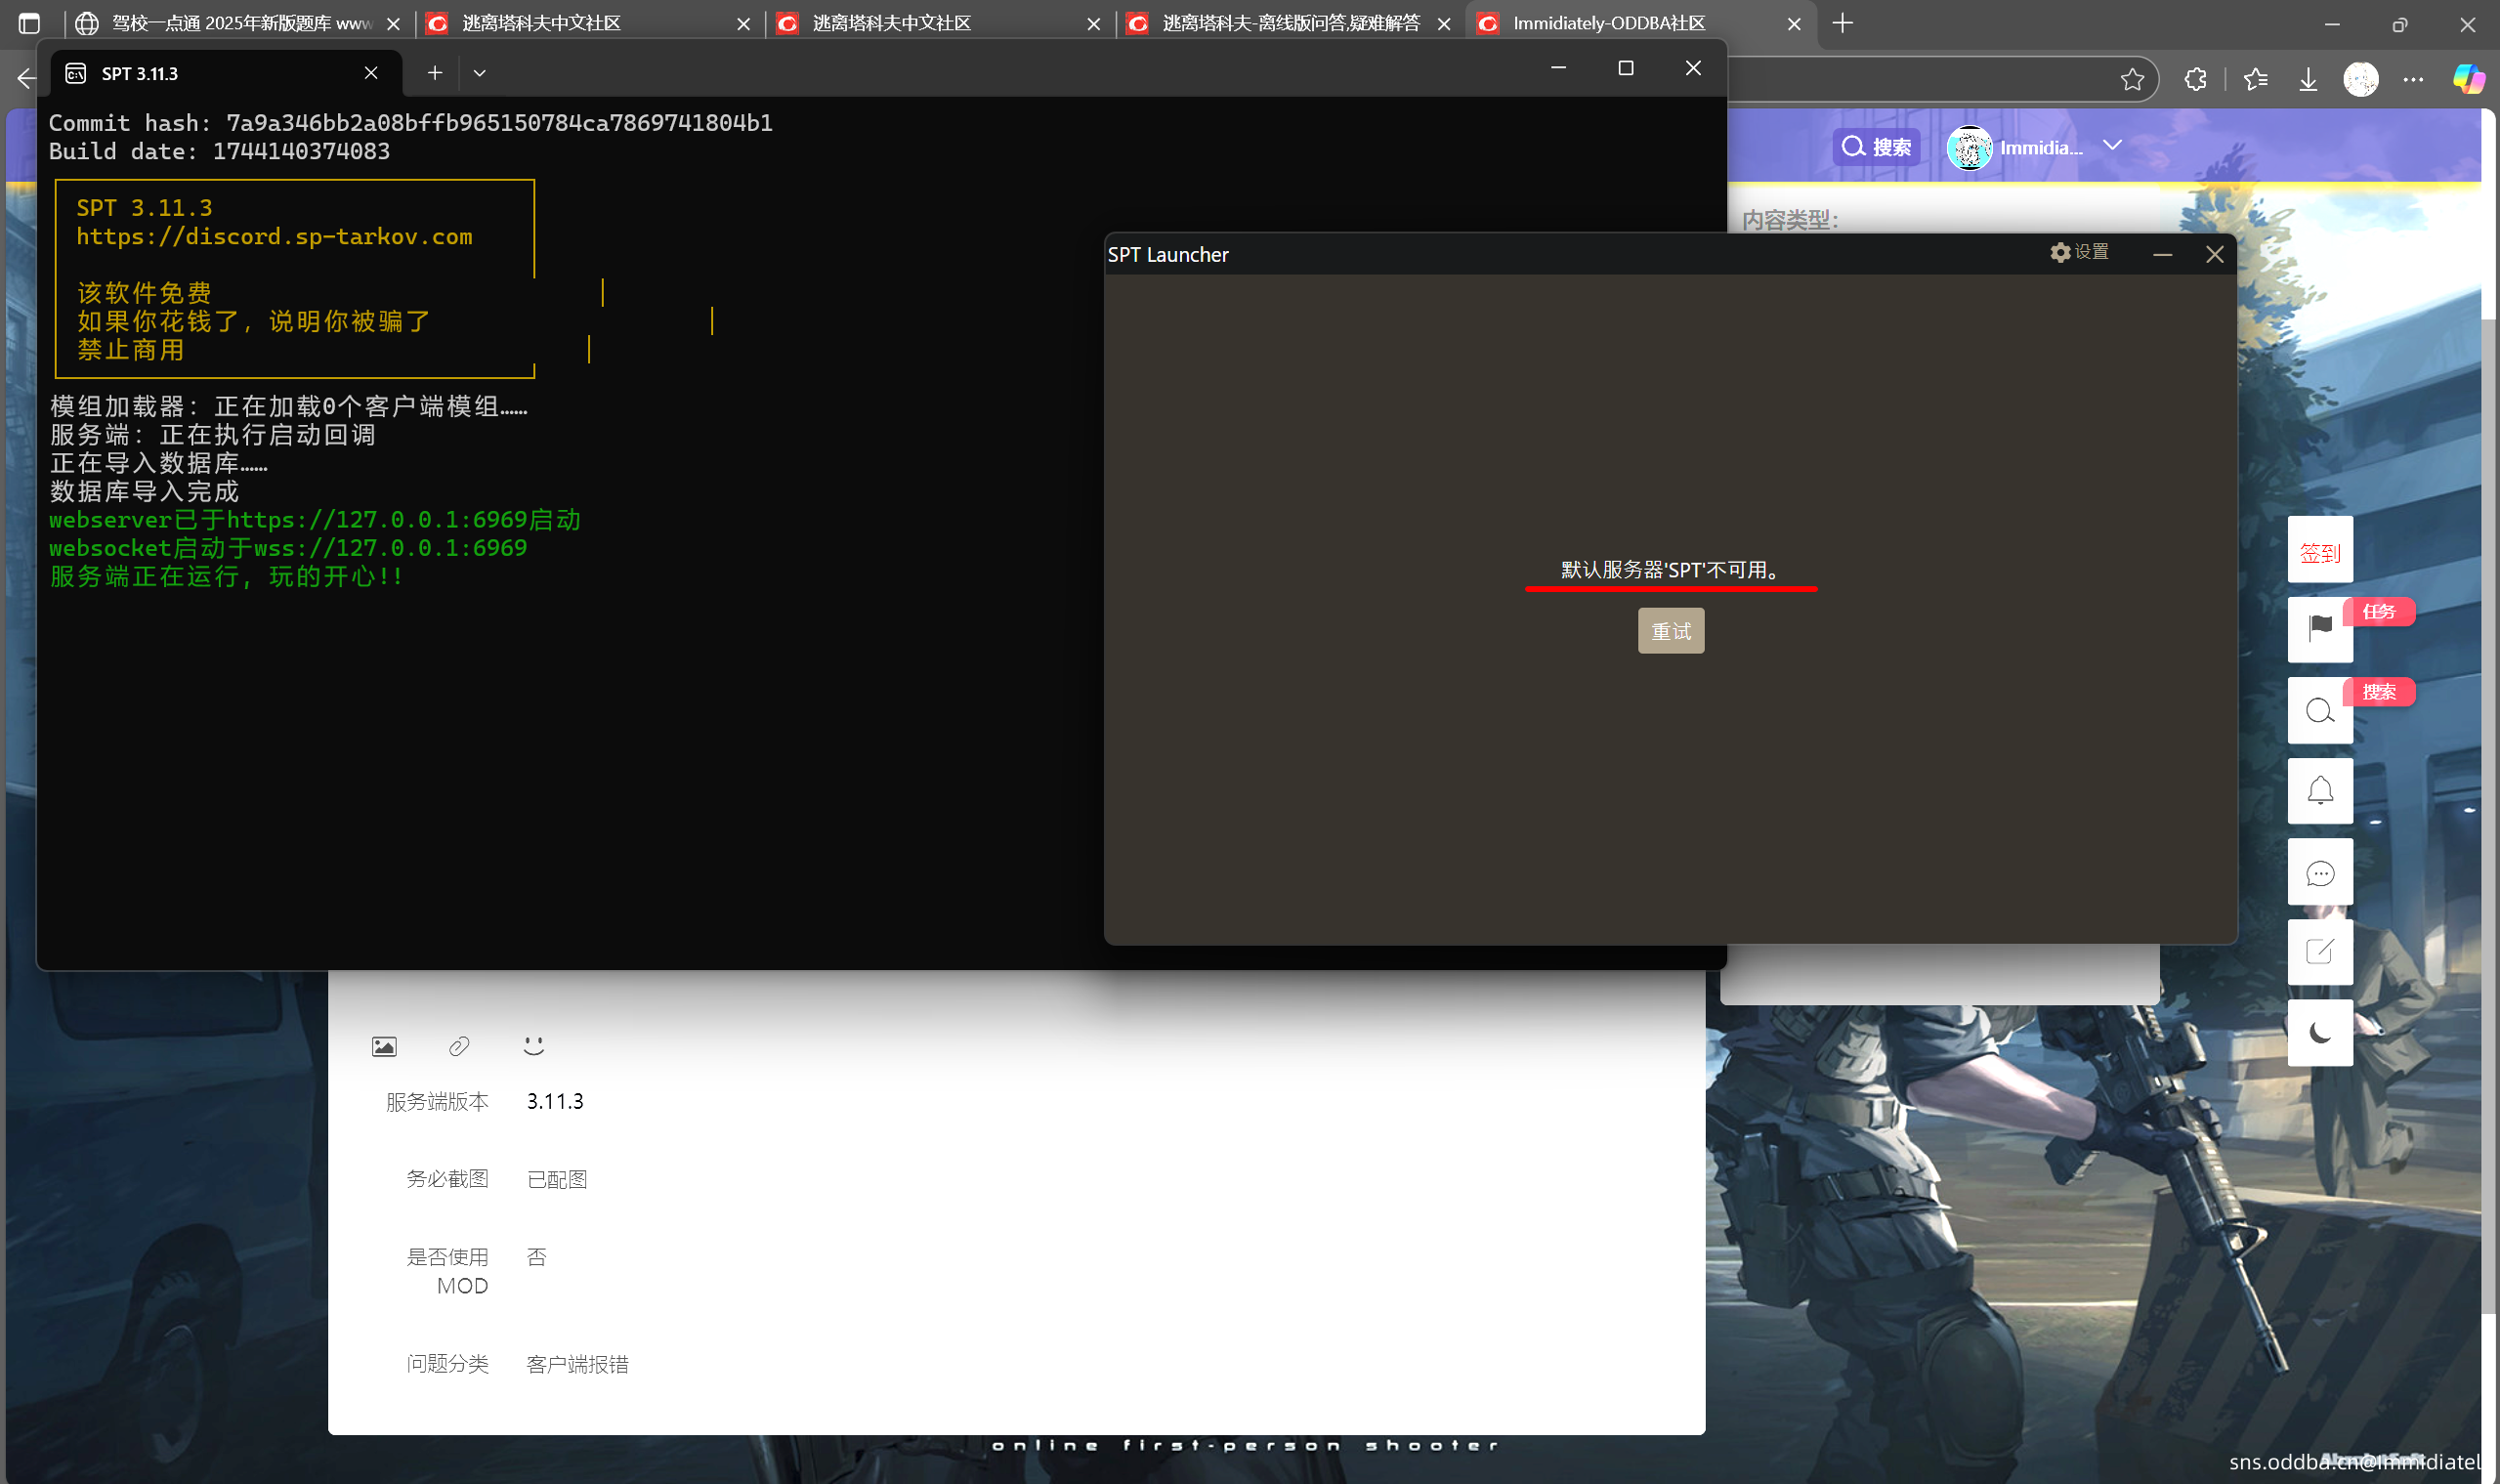Open the 任务 flag icon in sidebar

point(2319,628)
